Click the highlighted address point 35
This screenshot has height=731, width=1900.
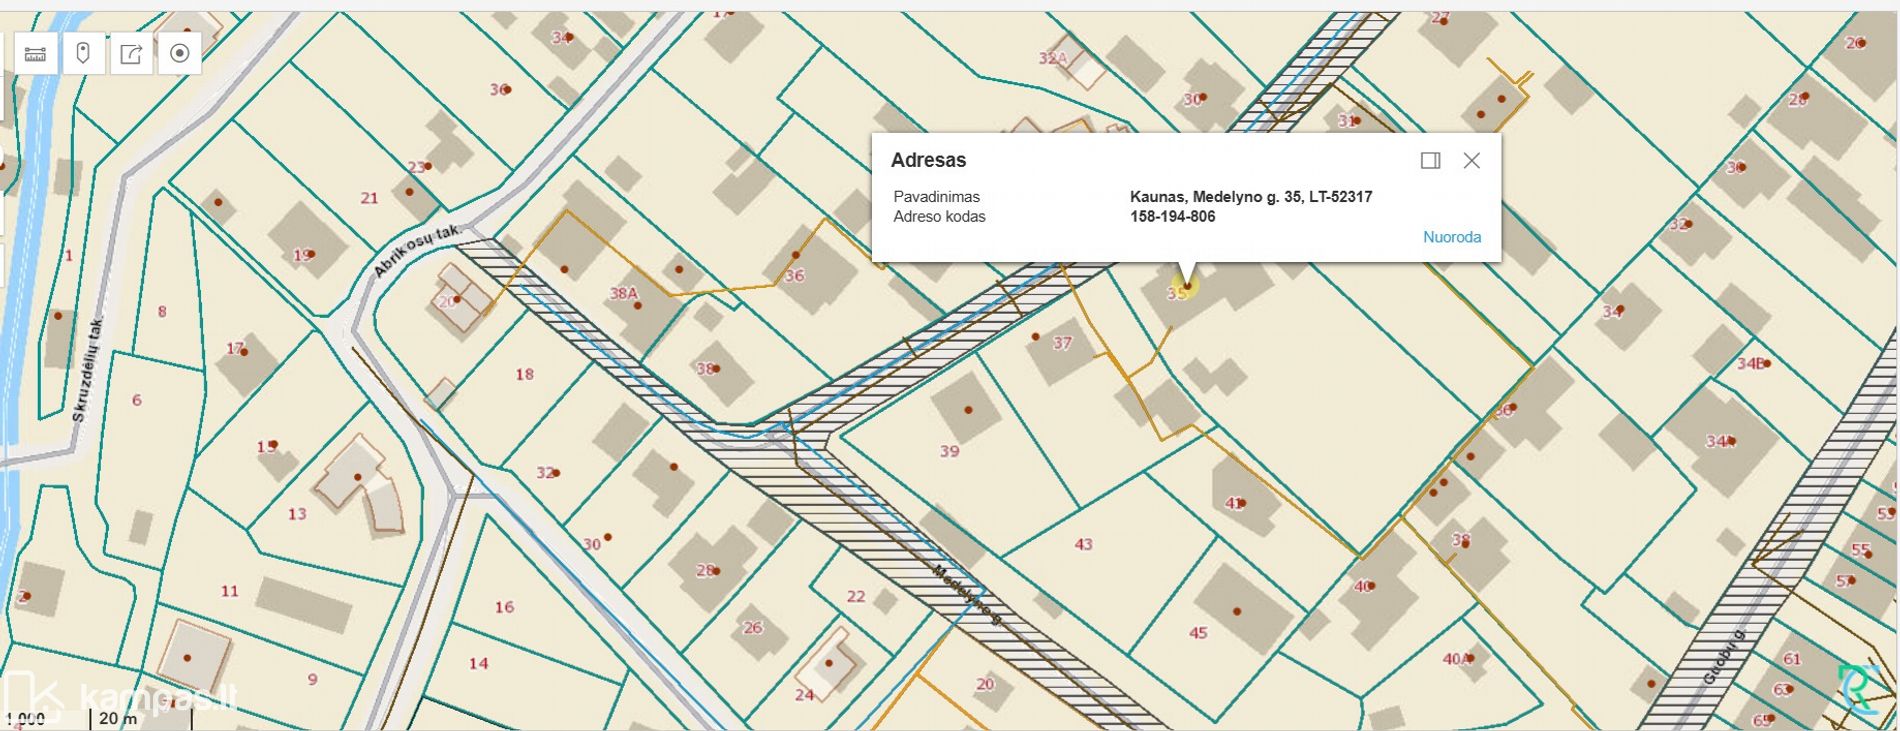pos(1186,288)
